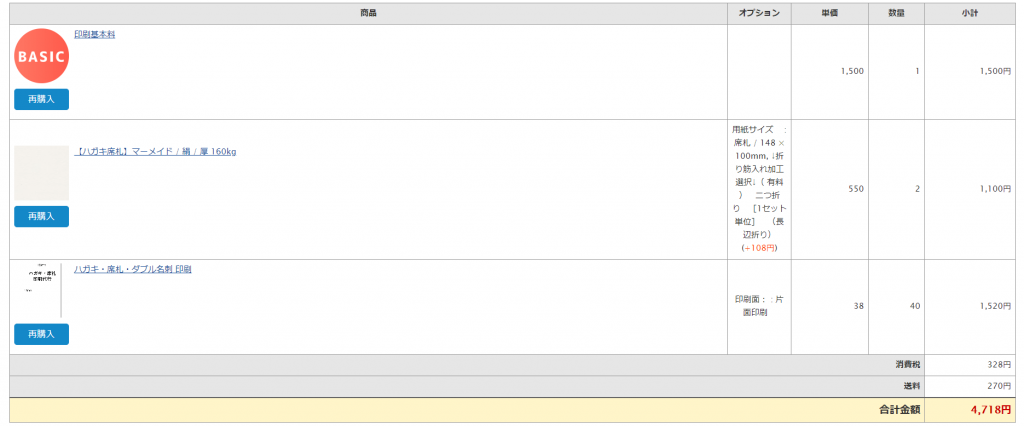Click the ハガキ・席札 printing thumbnail image

(41, 291)
